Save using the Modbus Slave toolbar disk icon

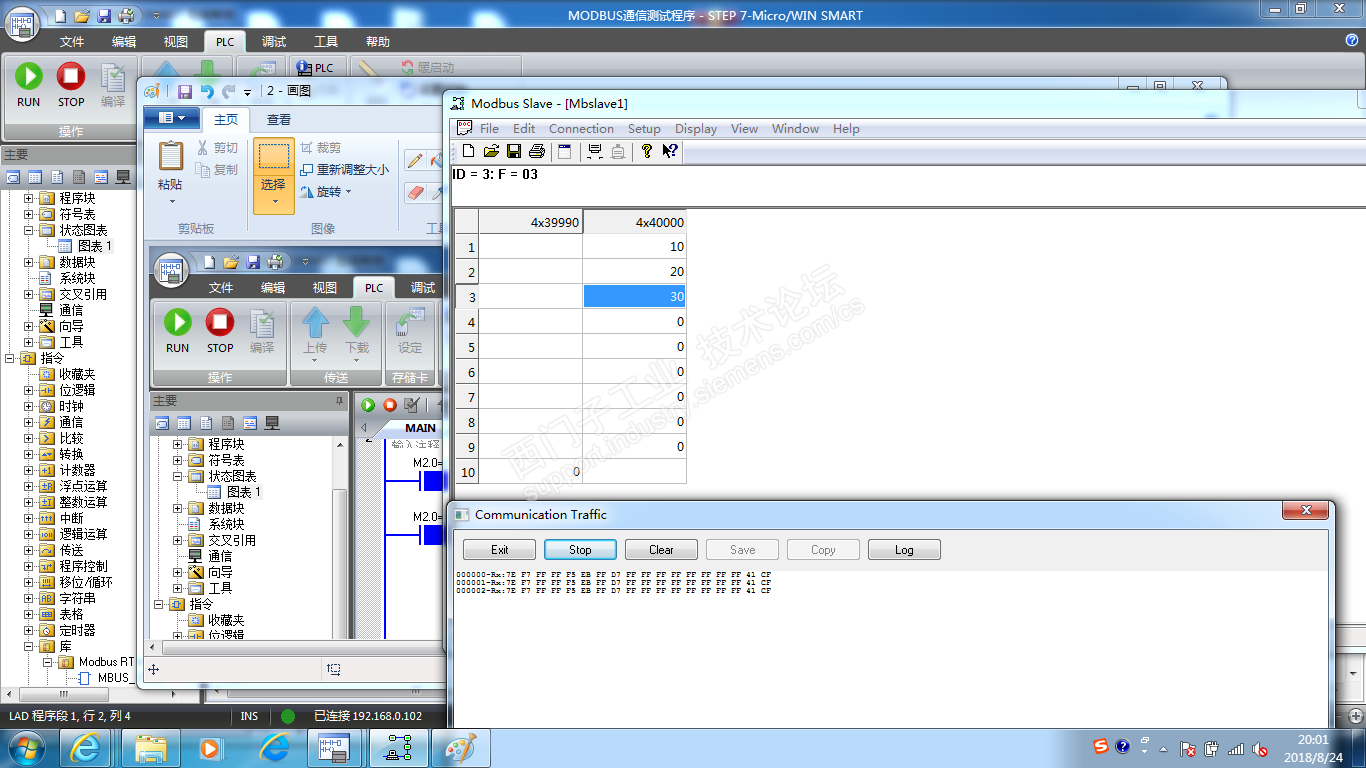514,151
